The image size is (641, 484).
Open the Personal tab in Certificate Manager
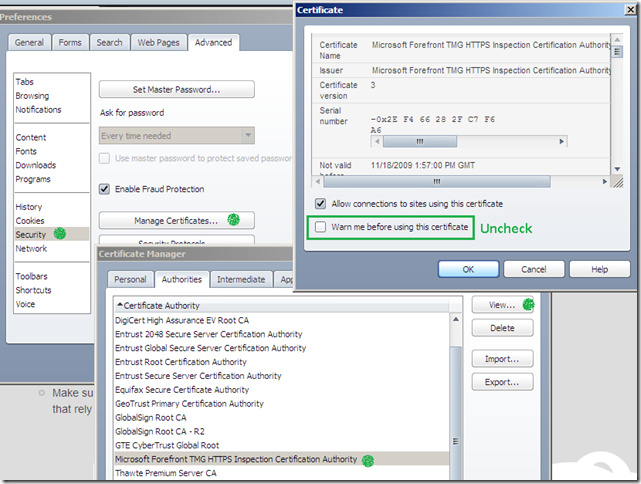(130, 280)
